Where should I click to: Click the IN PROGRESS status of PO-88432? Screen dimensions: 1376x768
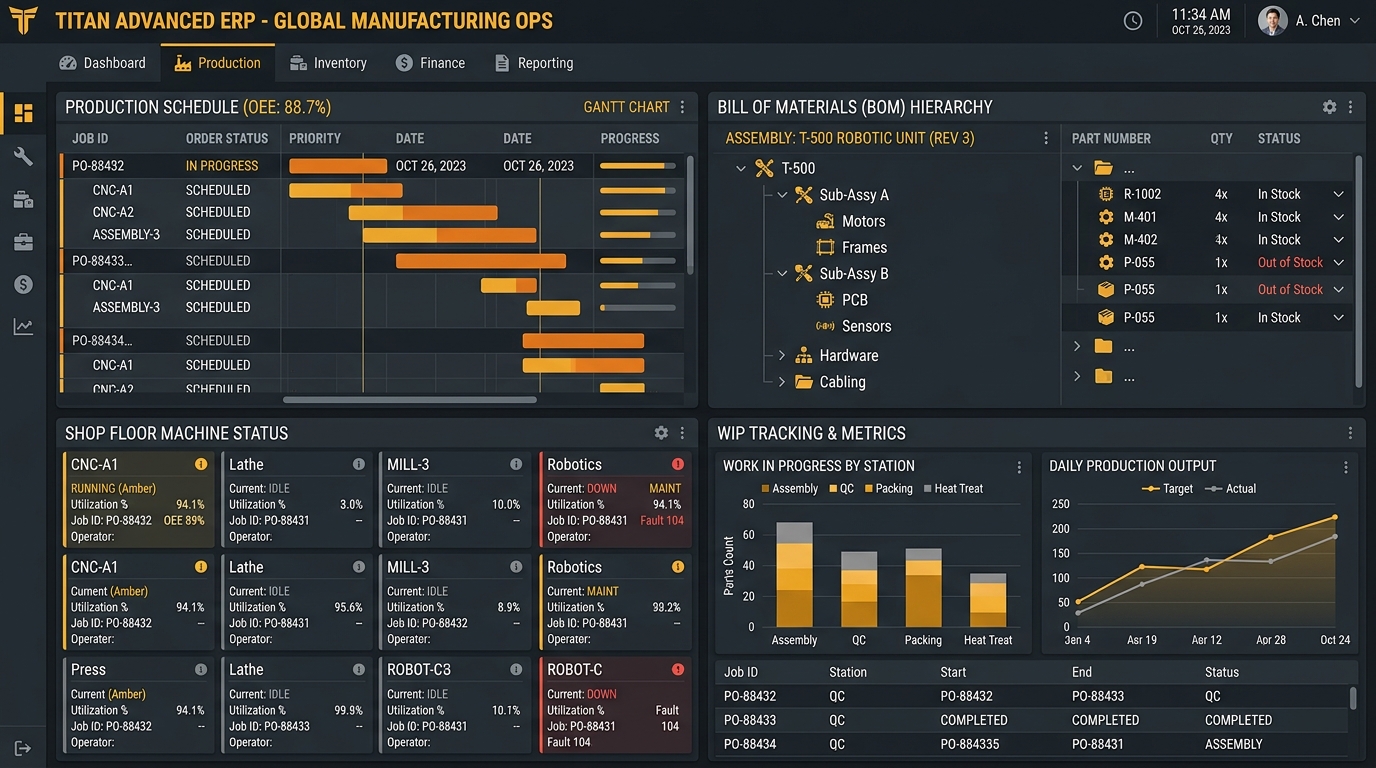click(222, 166)
